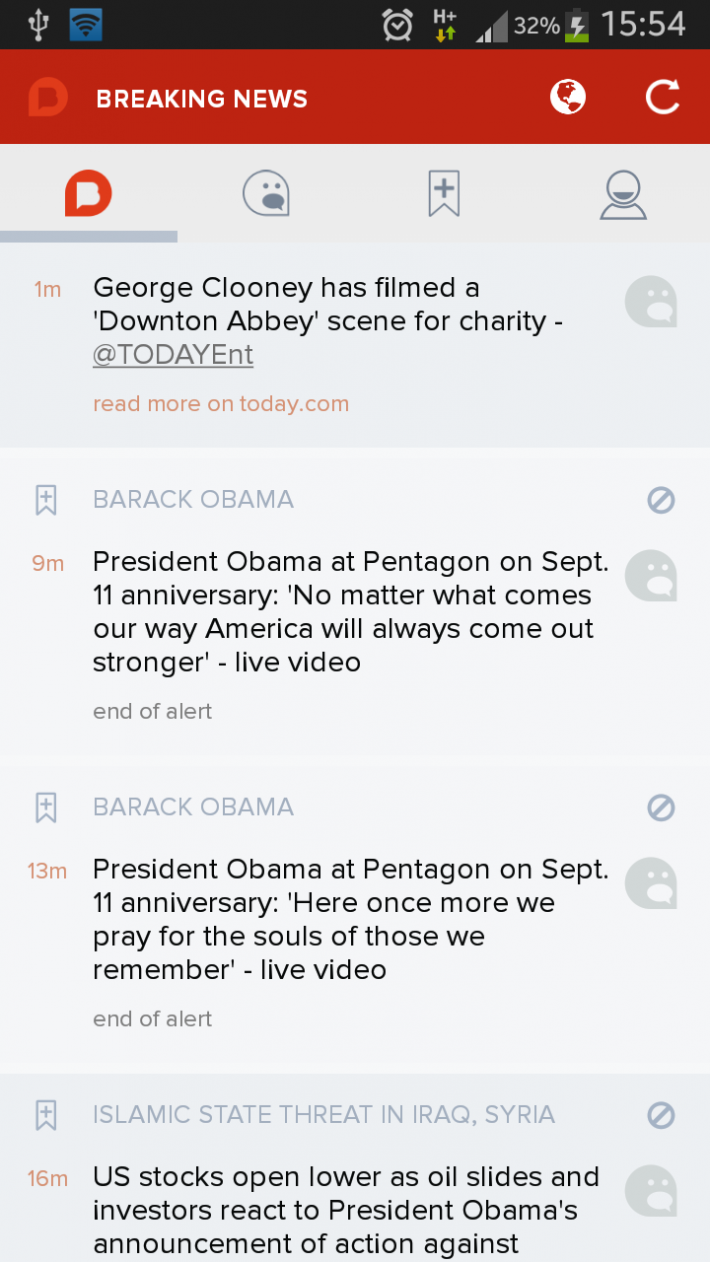Mute the second Barack Obama alert
Image resolution: width=710 pixels, height=1262 pixels.
pos(661,807)
